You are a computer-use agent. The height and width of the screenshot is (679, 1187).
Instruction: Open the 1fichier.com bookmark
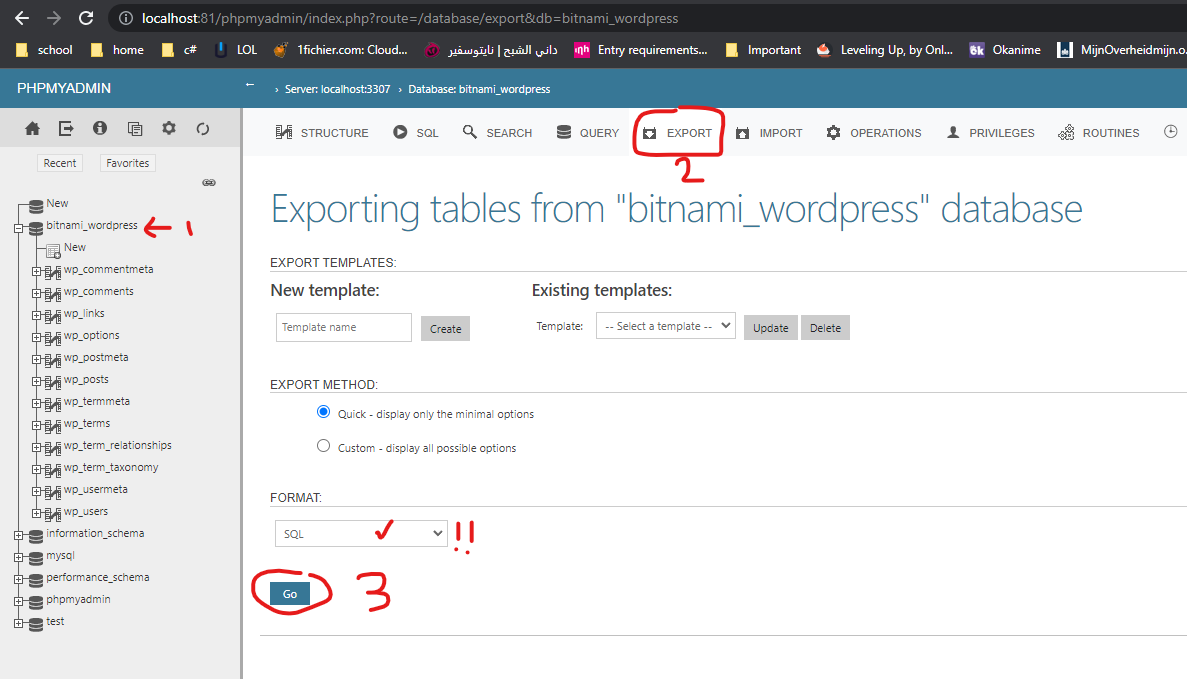click(x=341, y=50)
